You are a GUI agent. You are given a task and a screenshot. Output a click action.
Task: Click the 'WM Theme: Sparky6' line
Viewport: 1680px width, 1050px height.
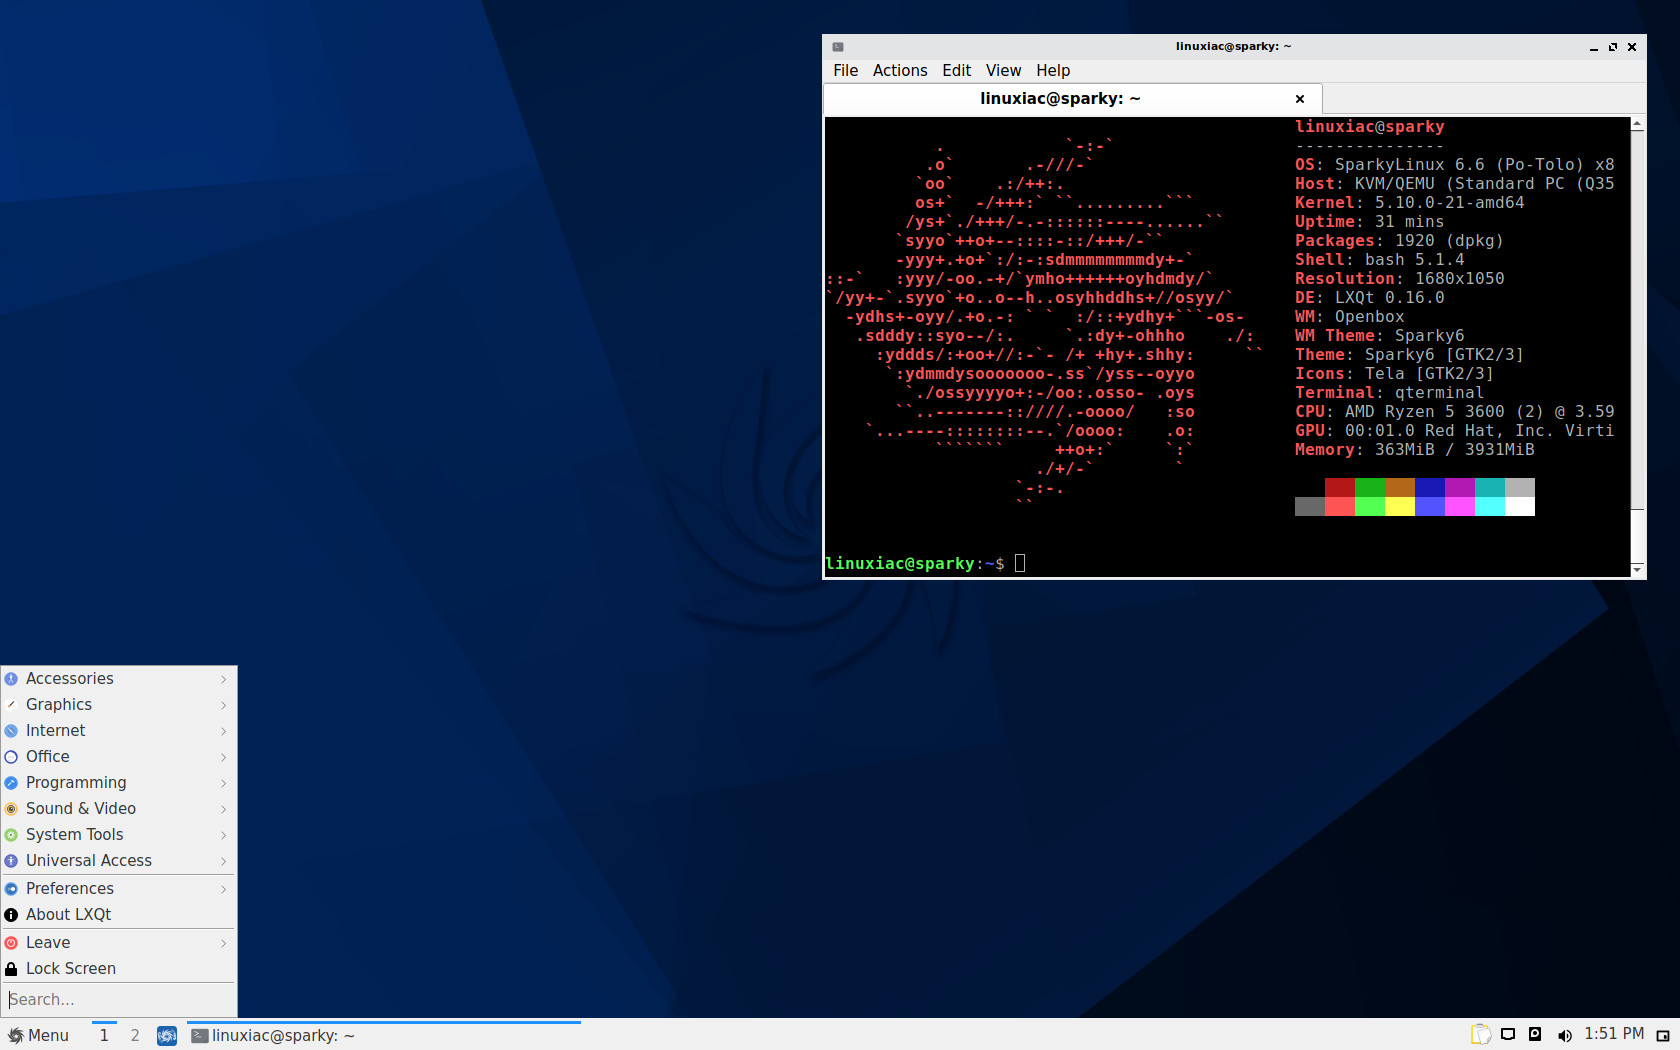click(x=1380, y=336)
